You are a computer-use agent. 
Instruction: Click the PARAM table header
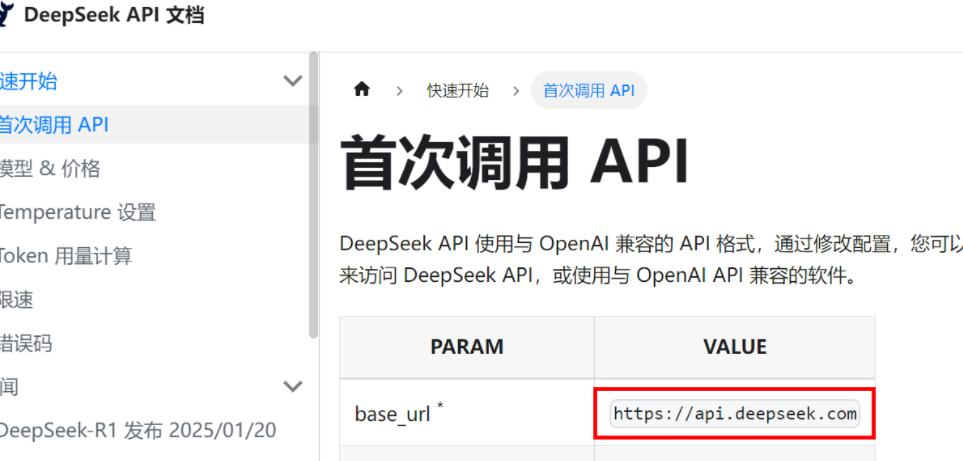pos(467,347)
